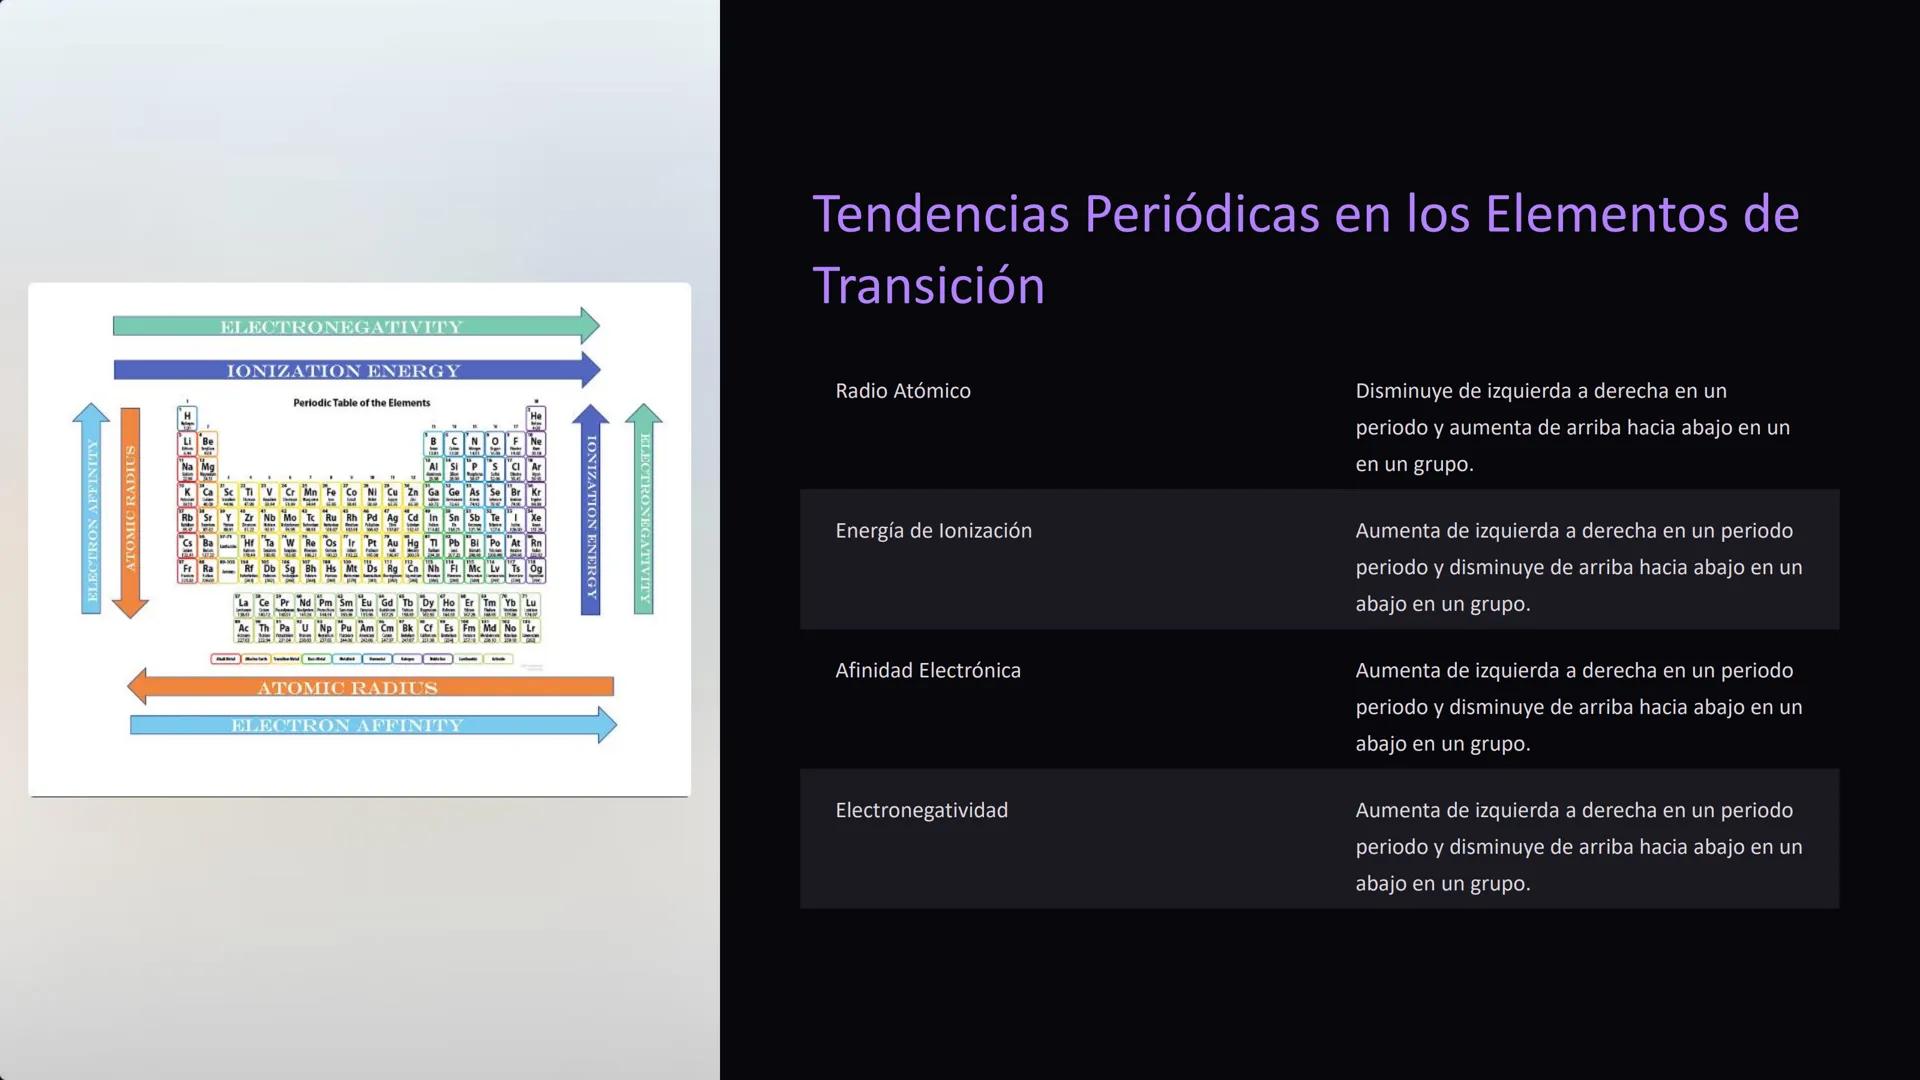The image size is (1920, 1080).
Task: Select the light blue Electron Affinity arrow
Action: point(91,510)
